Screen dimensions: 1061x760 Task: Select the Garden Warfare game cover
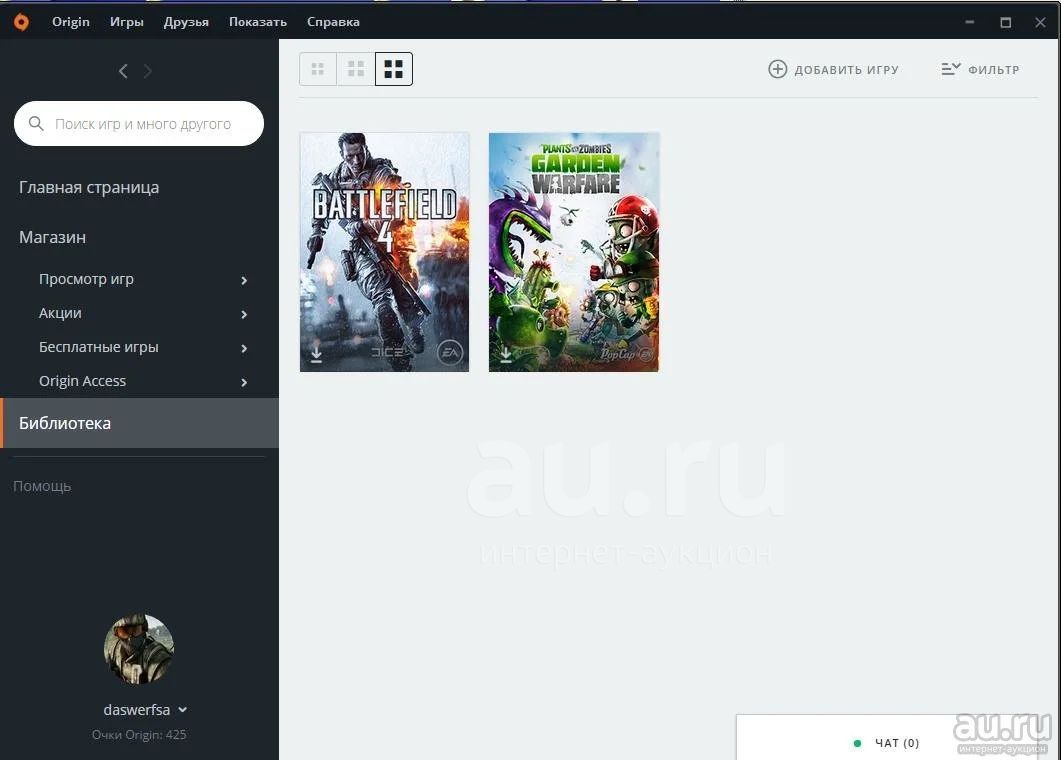[x=574, y=252]
